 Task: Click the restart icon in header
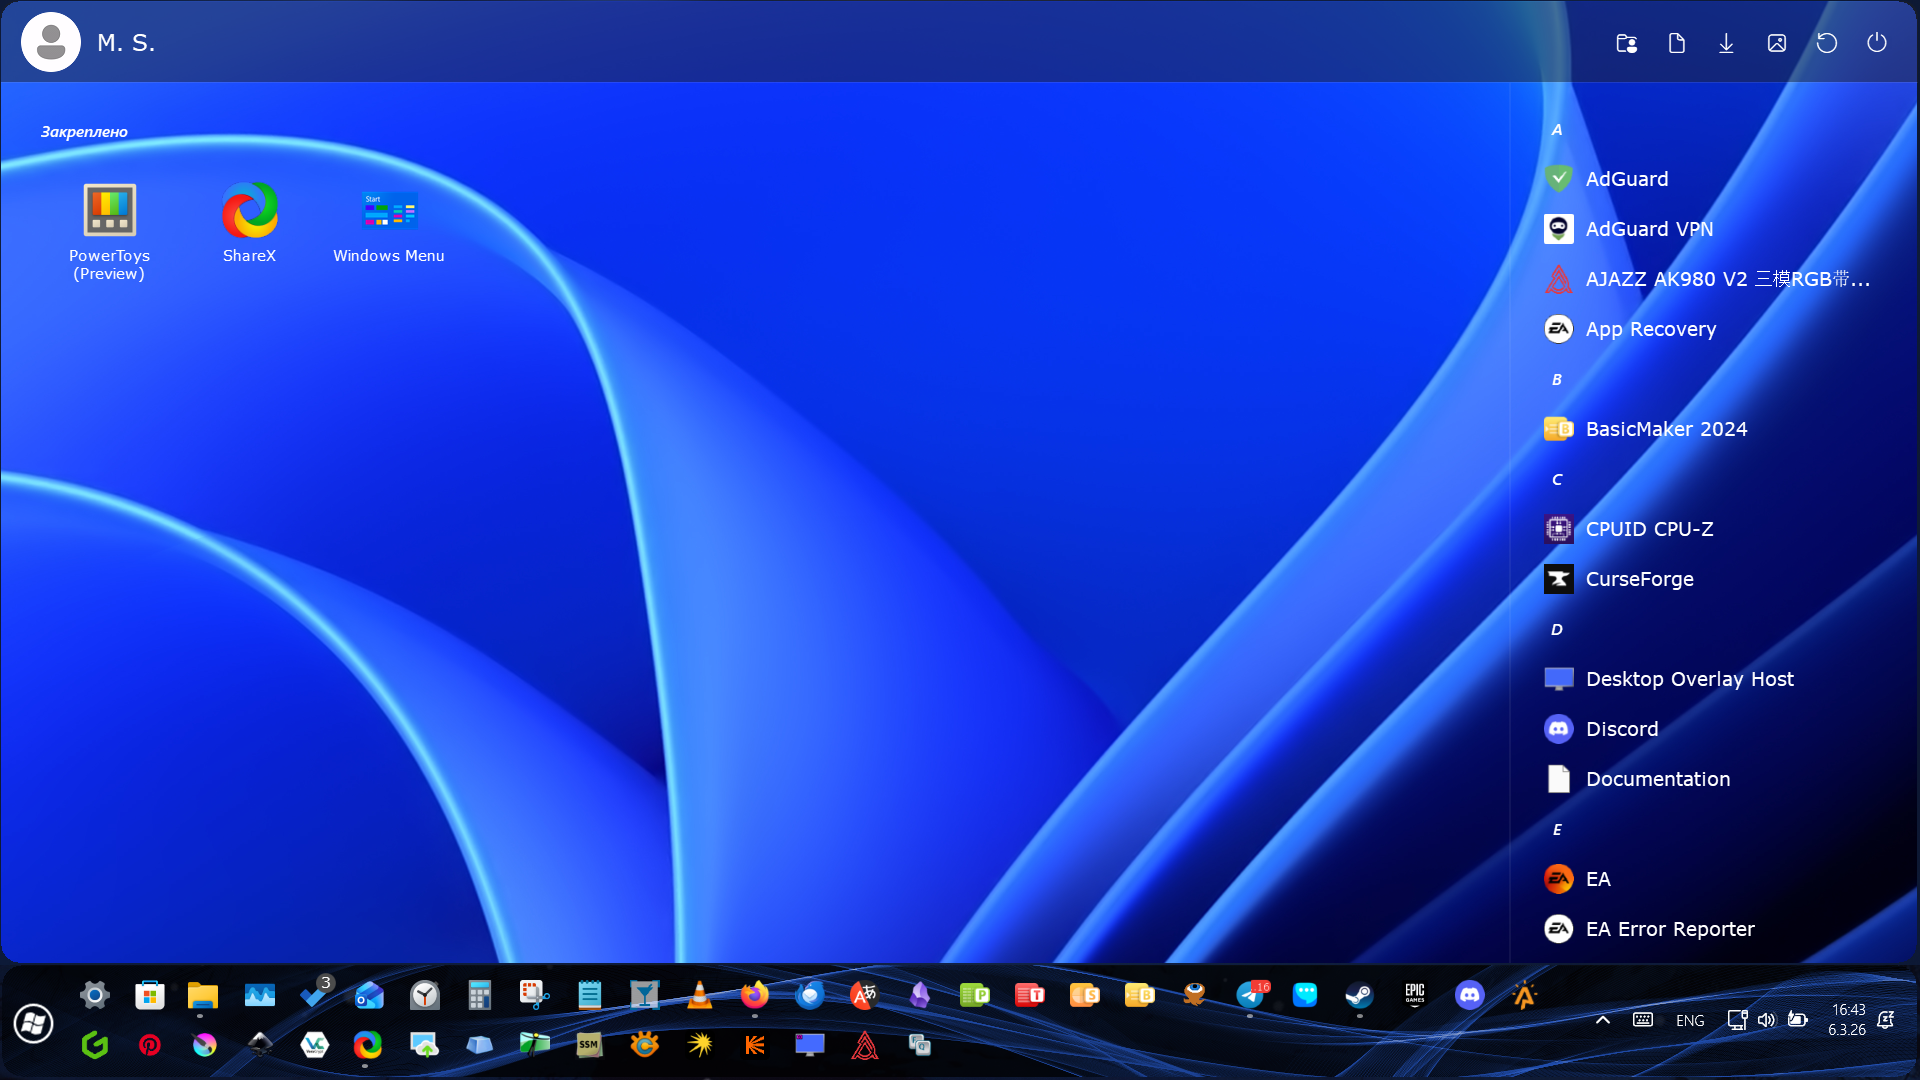[x=1827, y=43]
